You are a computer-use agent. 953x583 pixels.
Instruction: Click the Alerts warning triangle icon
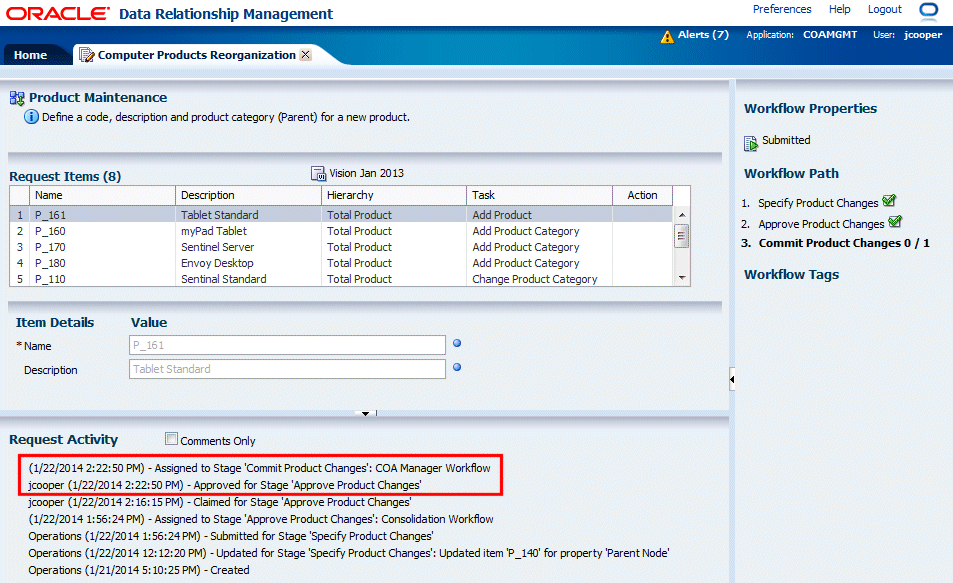(x=667, y=36)
